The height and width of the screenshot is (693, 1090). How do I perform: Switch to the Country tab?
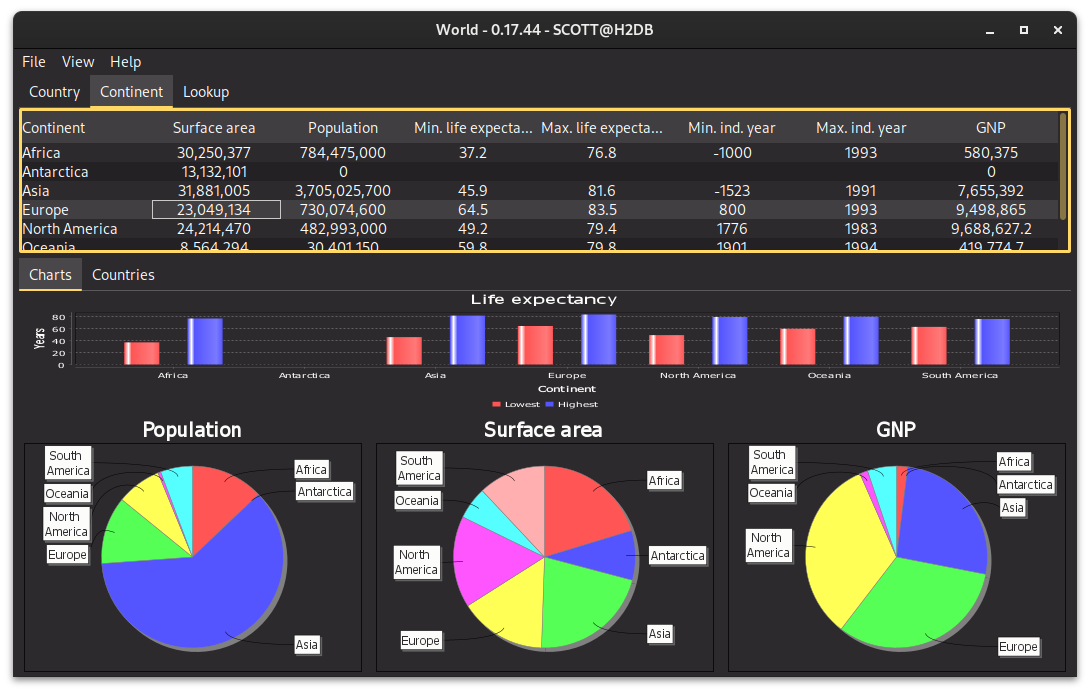pyautogui.click(x=54, y=92)
